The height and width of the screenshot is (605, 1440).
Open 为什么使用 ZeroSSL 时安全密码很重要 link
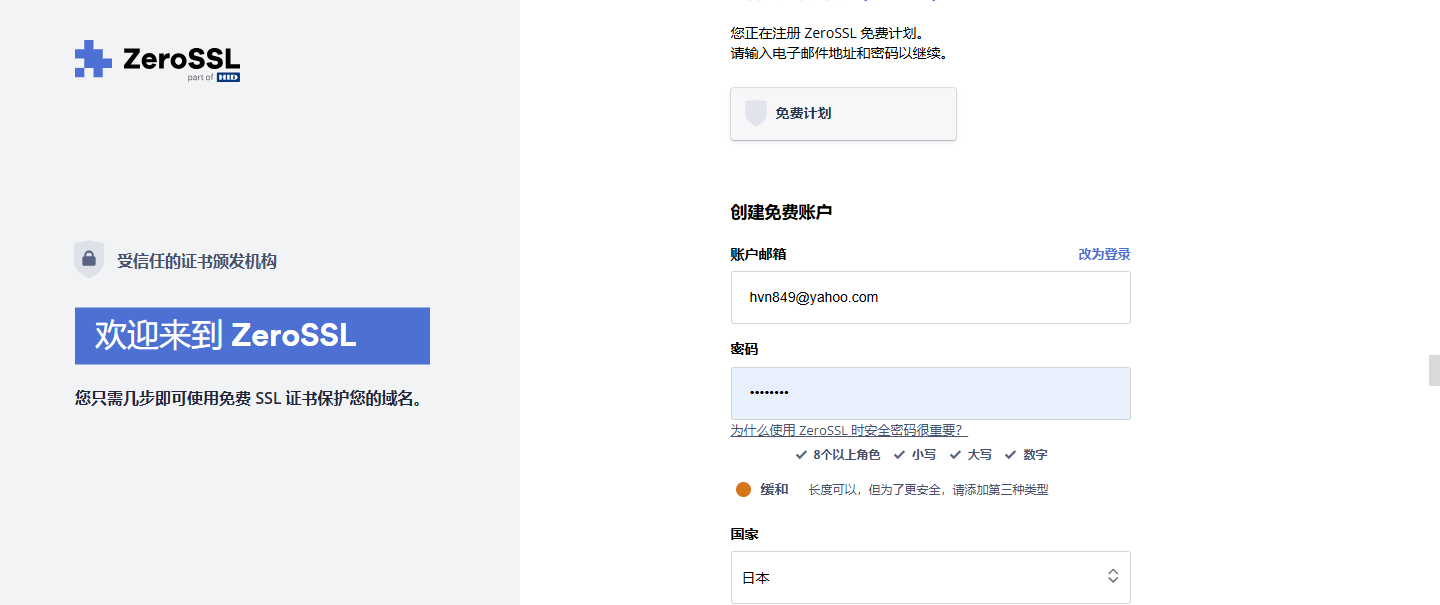tap(849, 430)
